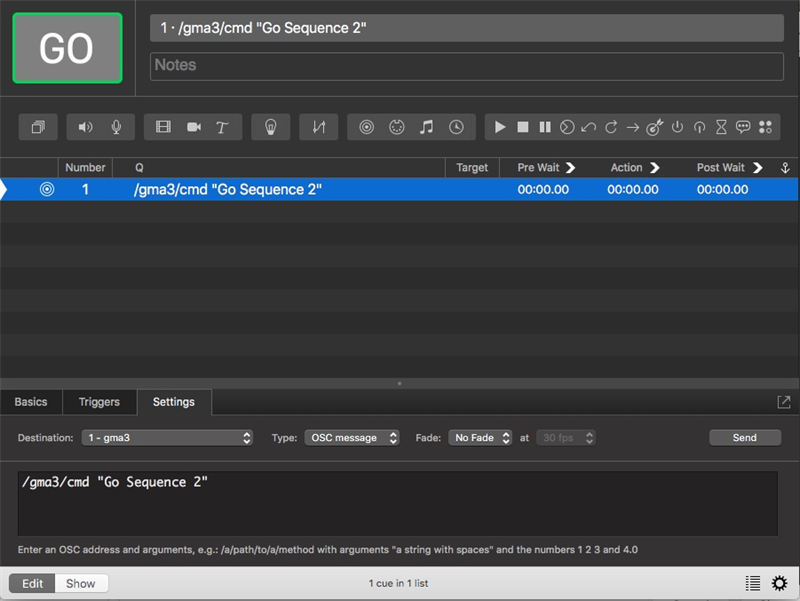Expand the Fade dropdown set to No Fade
This screenshot has height=601, width=800.
pos(480,438)
